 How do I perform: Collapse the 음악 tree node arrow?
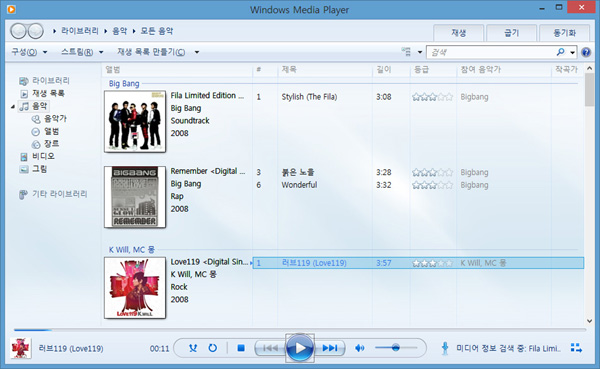point(13,106)
